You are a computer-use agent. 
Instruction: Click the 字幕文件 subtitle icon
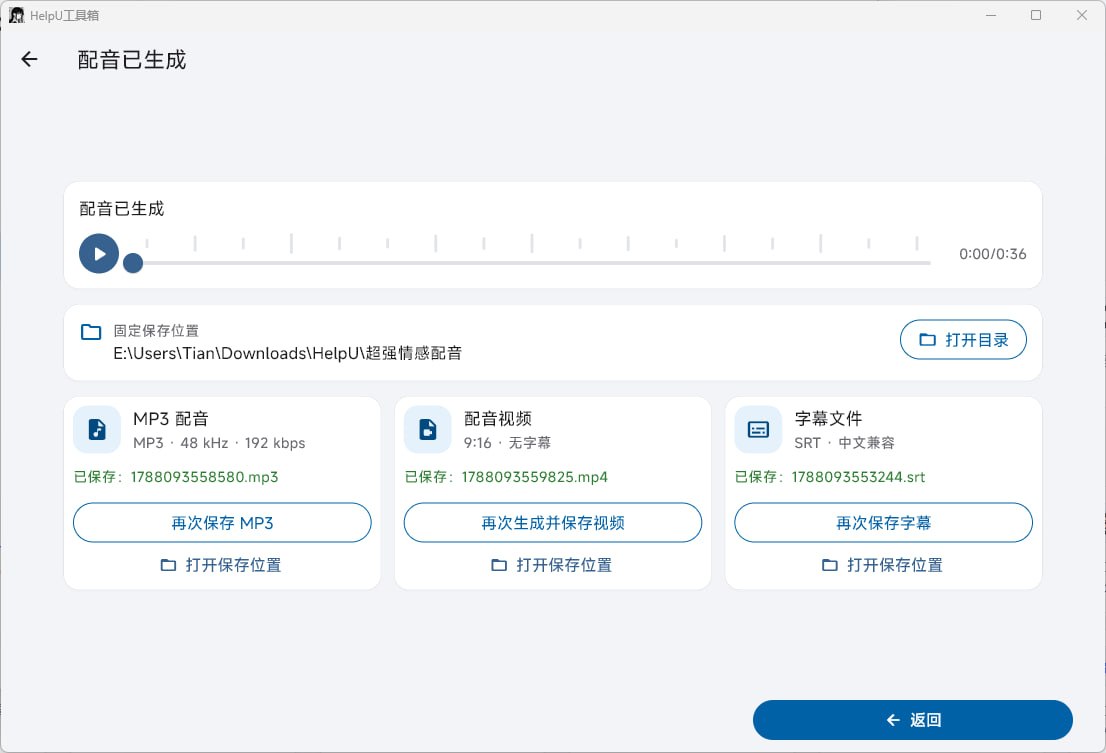pyautogui.click(x=758, y=429)
